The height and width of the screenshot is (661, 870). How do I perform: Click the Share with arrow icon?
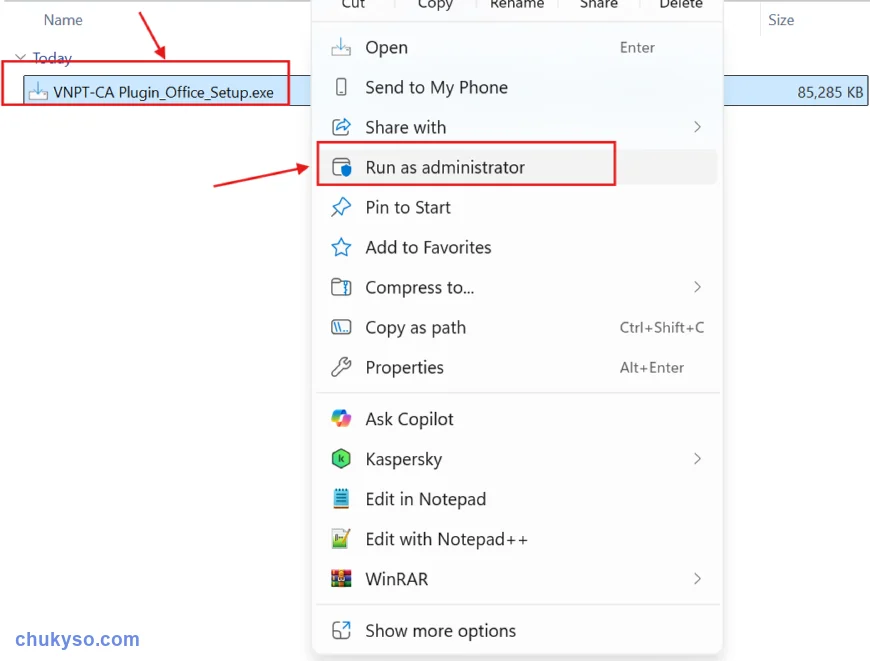(x=341, y=127)
